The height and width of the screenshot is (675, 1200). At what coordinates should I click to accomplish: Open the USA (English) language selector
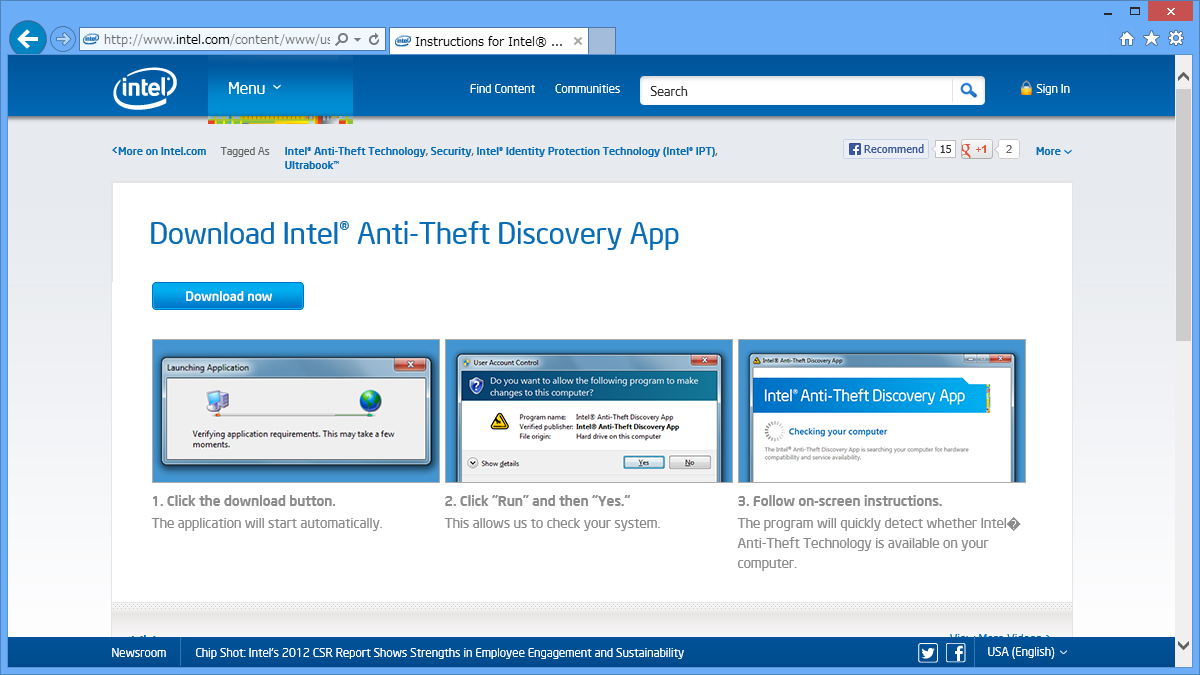pos(1027,652)
